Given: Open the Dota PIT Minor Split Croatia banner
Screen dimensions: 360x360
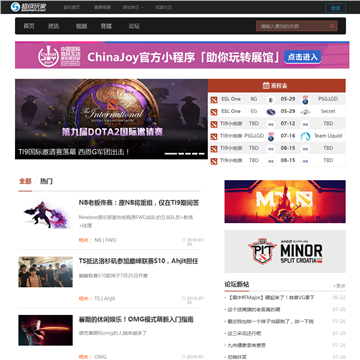Looking at the screenshot, I should coord(285,252).
